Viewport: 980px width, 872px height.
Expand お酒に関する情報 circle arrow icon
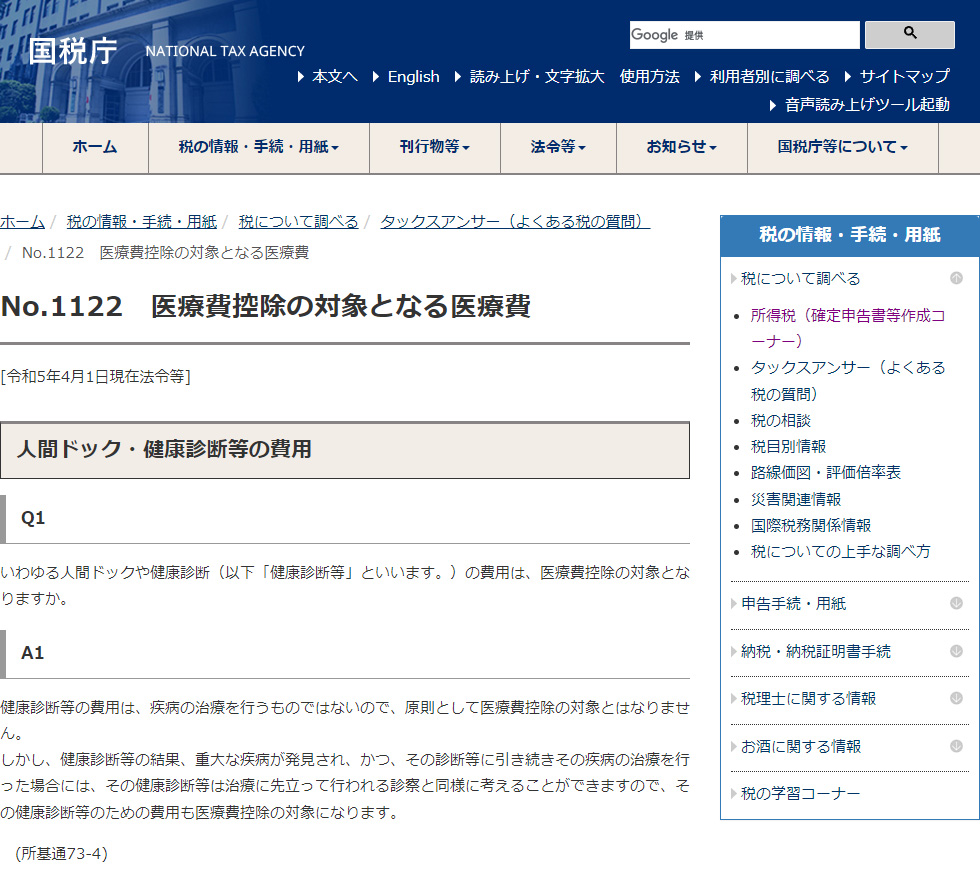[x=956, y=746]
